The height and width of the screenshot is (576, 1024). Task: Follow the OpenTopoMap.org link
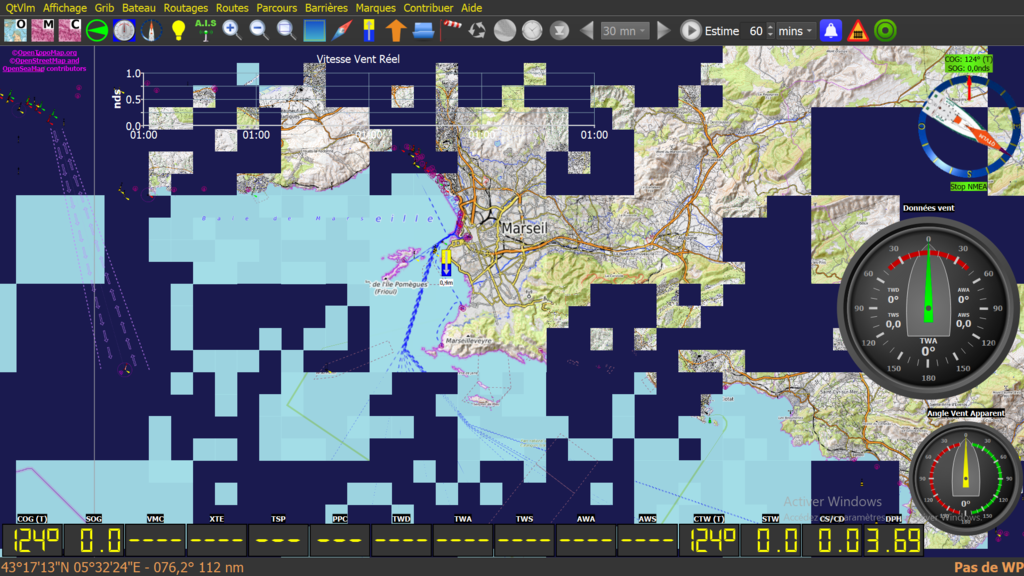click(44, 53)
